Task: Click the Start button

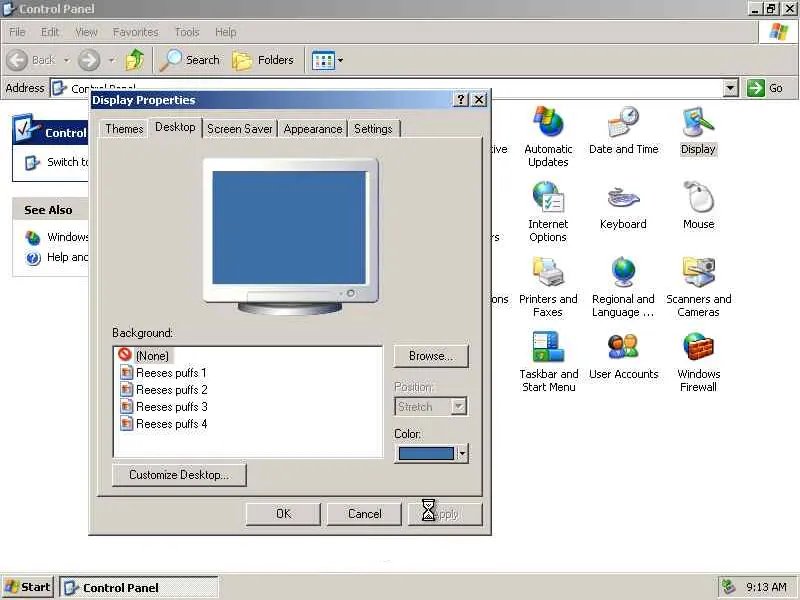Action: click(x=28, y=587)
